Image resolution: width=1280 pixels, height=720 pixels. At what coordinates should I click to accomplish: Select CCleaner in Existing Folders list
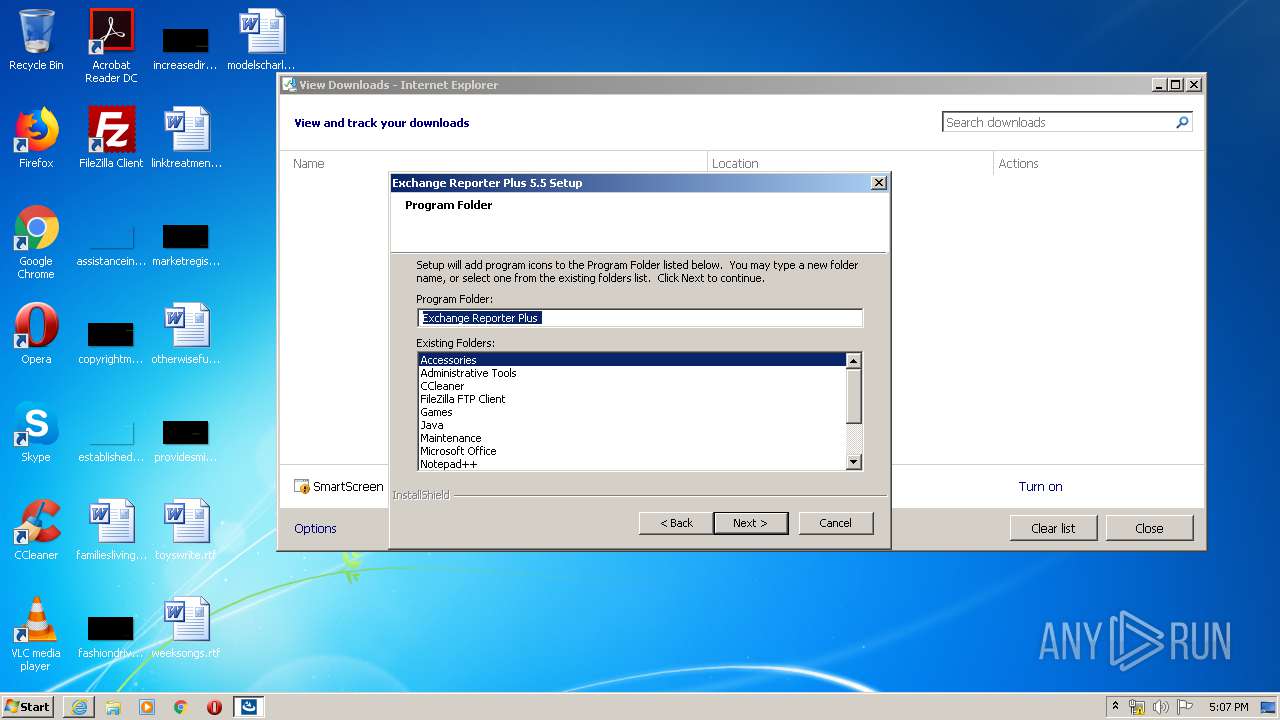click(632, 386)
